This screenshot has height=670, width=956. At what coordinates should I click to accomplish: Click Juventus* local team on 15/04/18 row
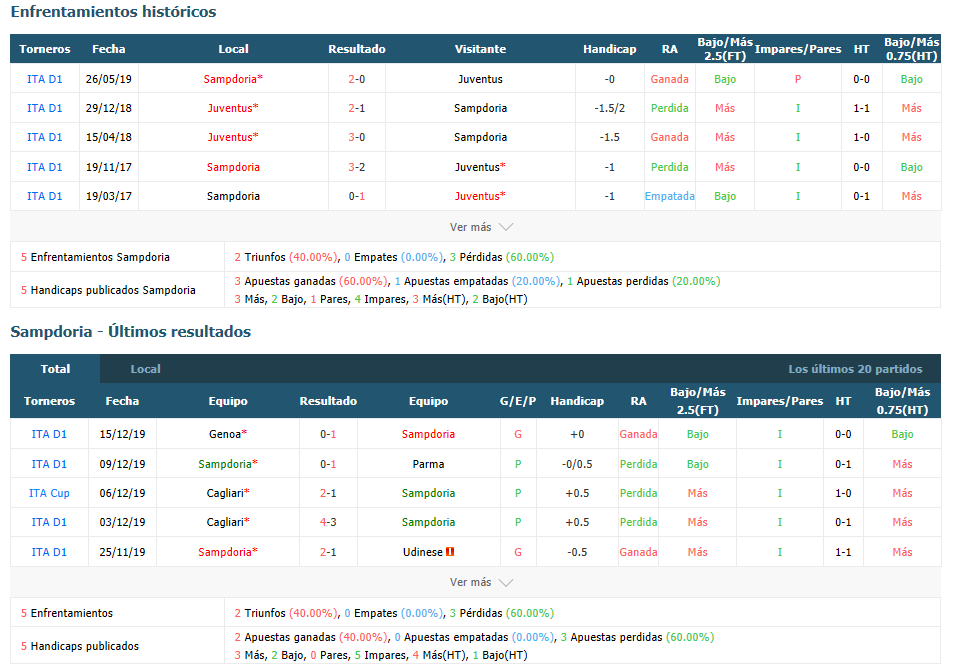click(x=233, y=137)
